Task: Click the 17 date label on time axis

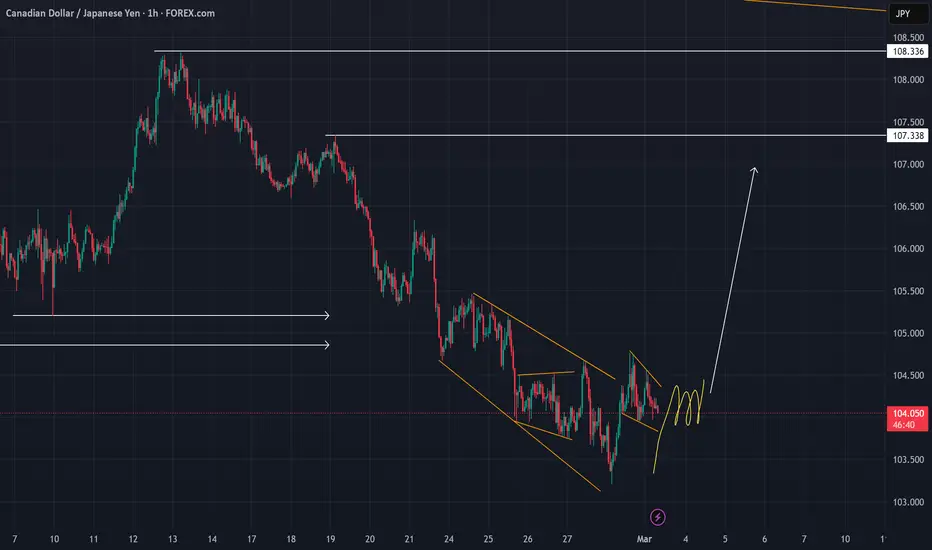Action: click(251, 539)
